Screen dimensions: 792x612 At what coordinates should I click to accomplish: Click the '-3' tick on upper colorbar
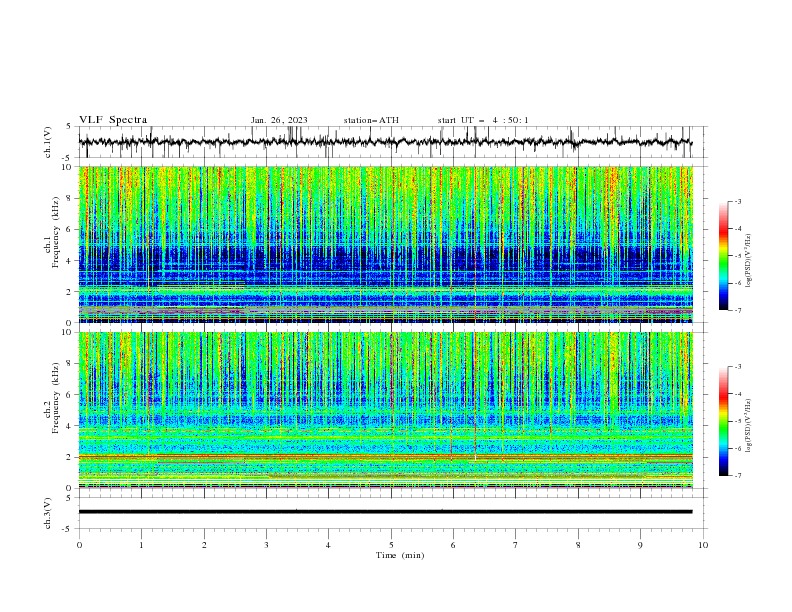(x=737, y=201)
